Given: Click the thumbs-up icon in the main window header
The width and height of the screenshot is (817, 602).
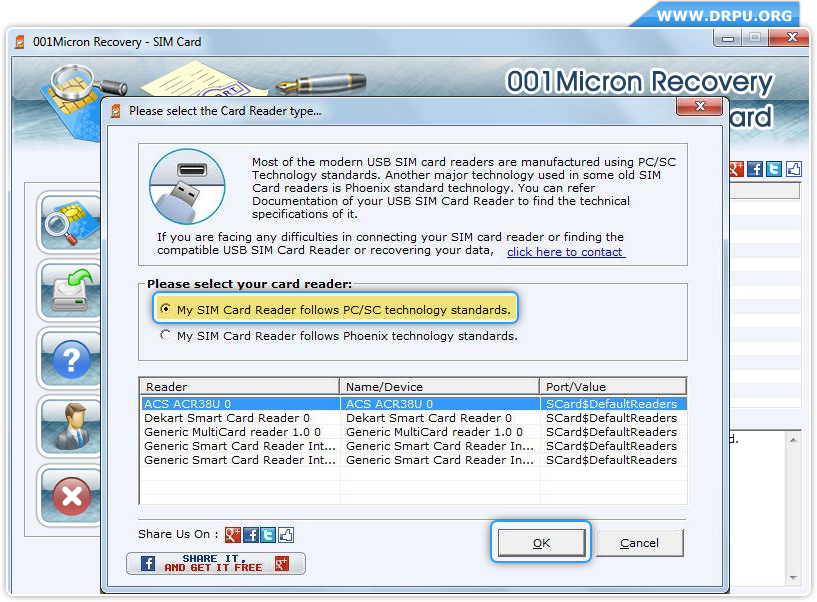Looking at the screenshot, I should 794,169.
